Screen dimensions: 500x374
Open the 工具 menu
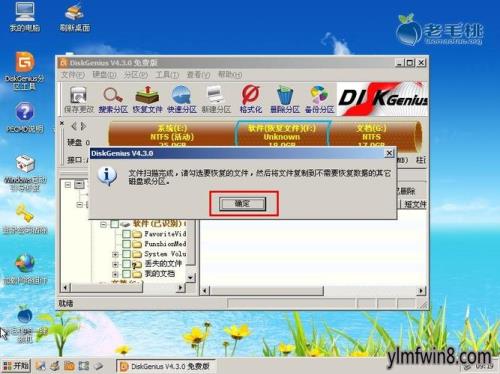point(167,75)
